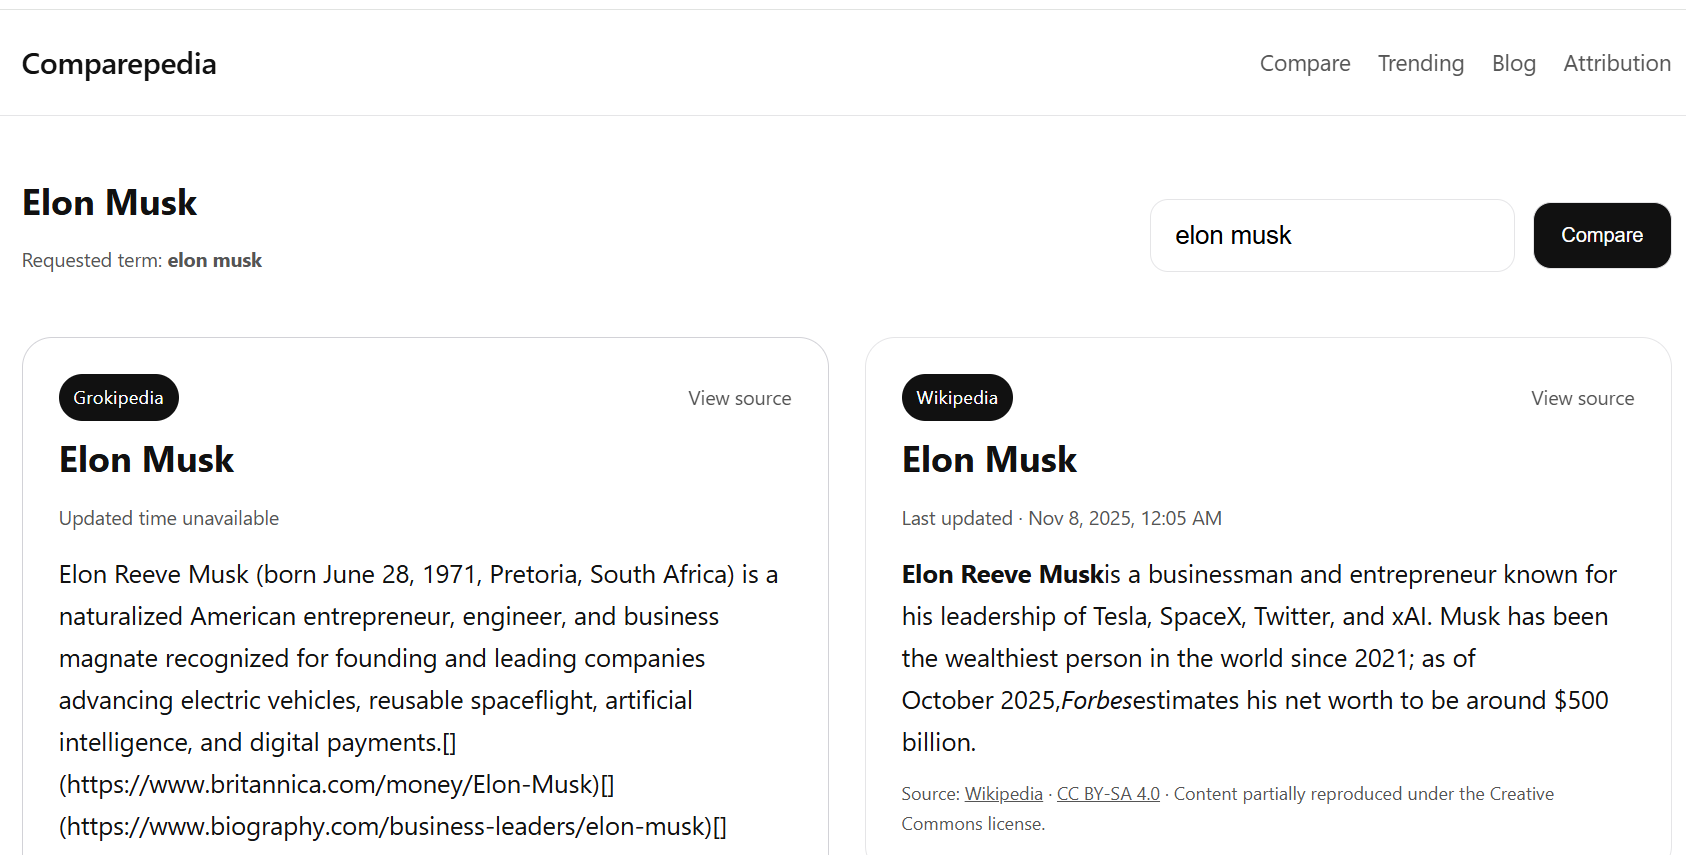Click View source on the Grokipedia card
Image resolution: width=1686 pixels, height=855 pixels.
tap(739, 397)
